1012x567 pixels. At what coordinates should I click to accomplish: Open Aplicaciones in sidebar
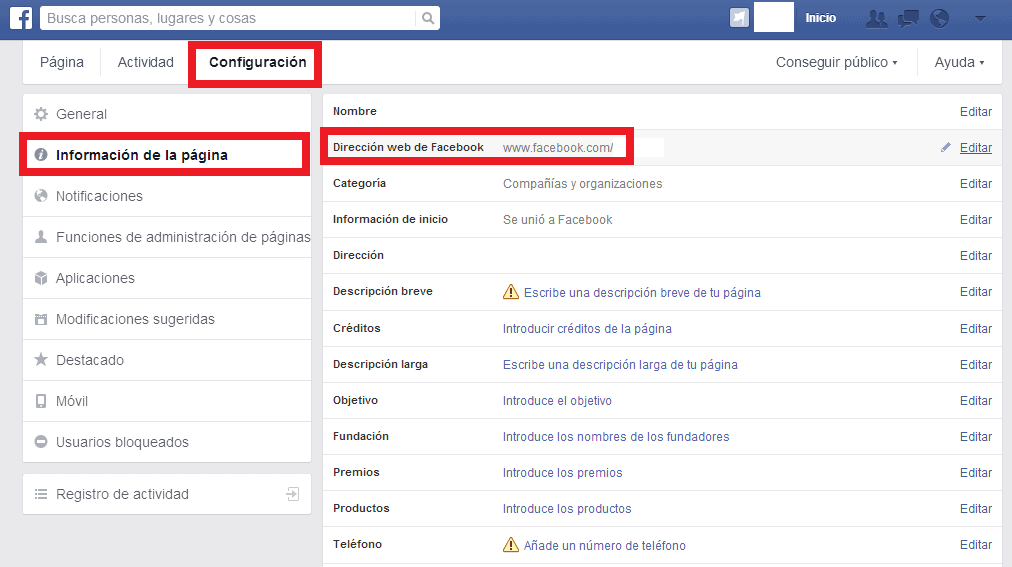tap(167, 278)
